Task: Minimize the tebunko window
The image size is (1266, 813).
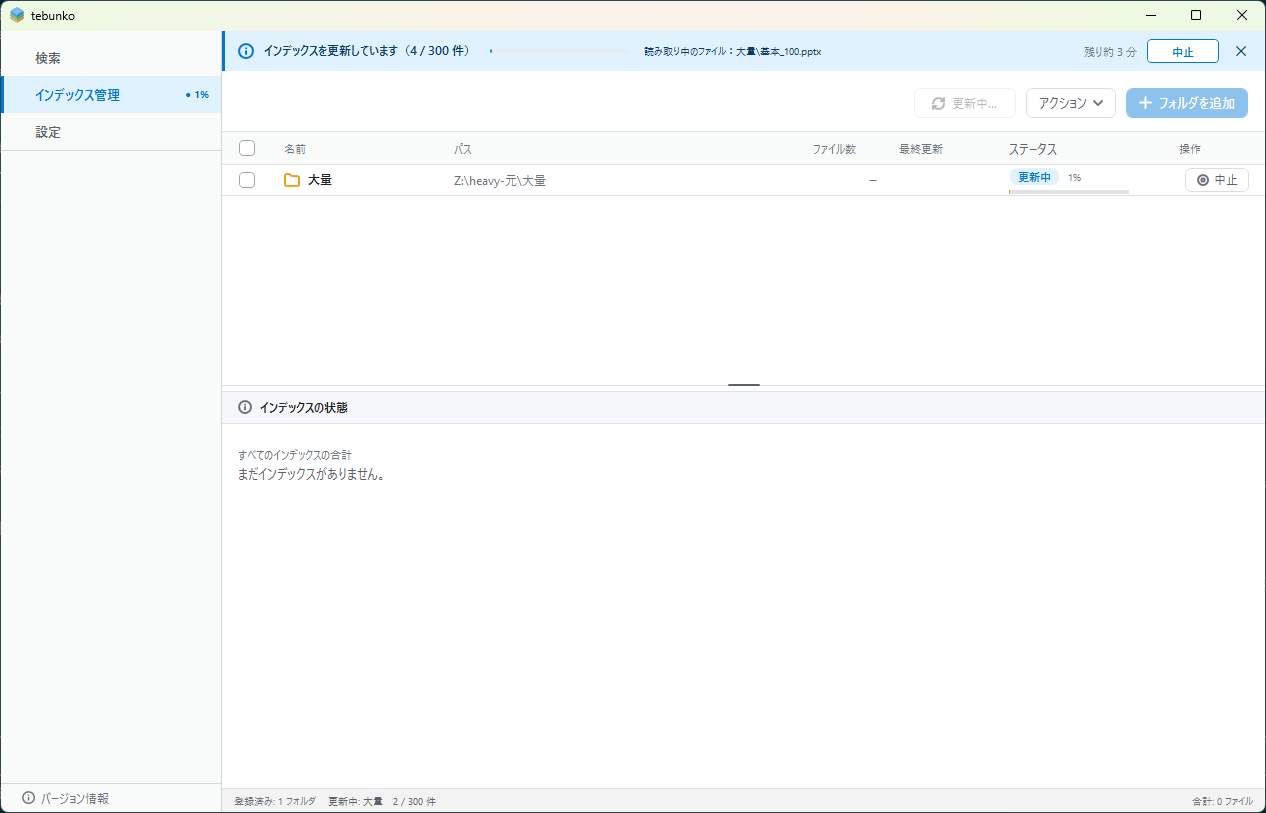Action: (x=1151, y=15)
